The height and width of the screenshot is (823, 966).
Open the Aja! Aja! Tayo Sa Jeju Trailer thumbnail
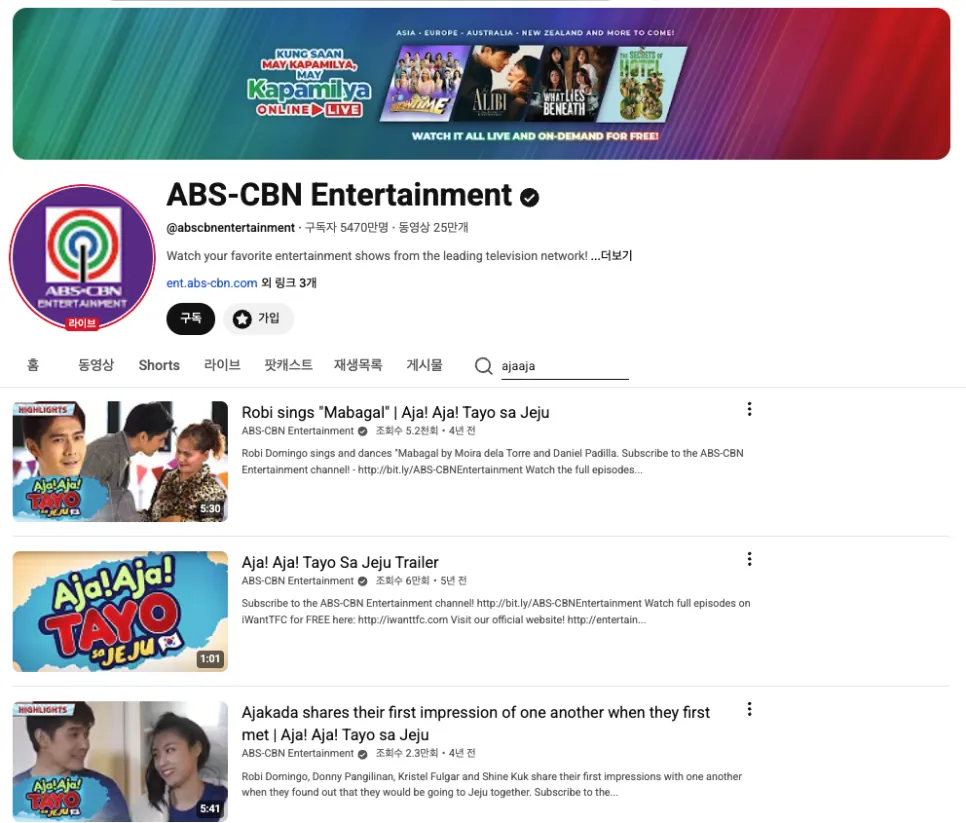(x=120, y=611)
